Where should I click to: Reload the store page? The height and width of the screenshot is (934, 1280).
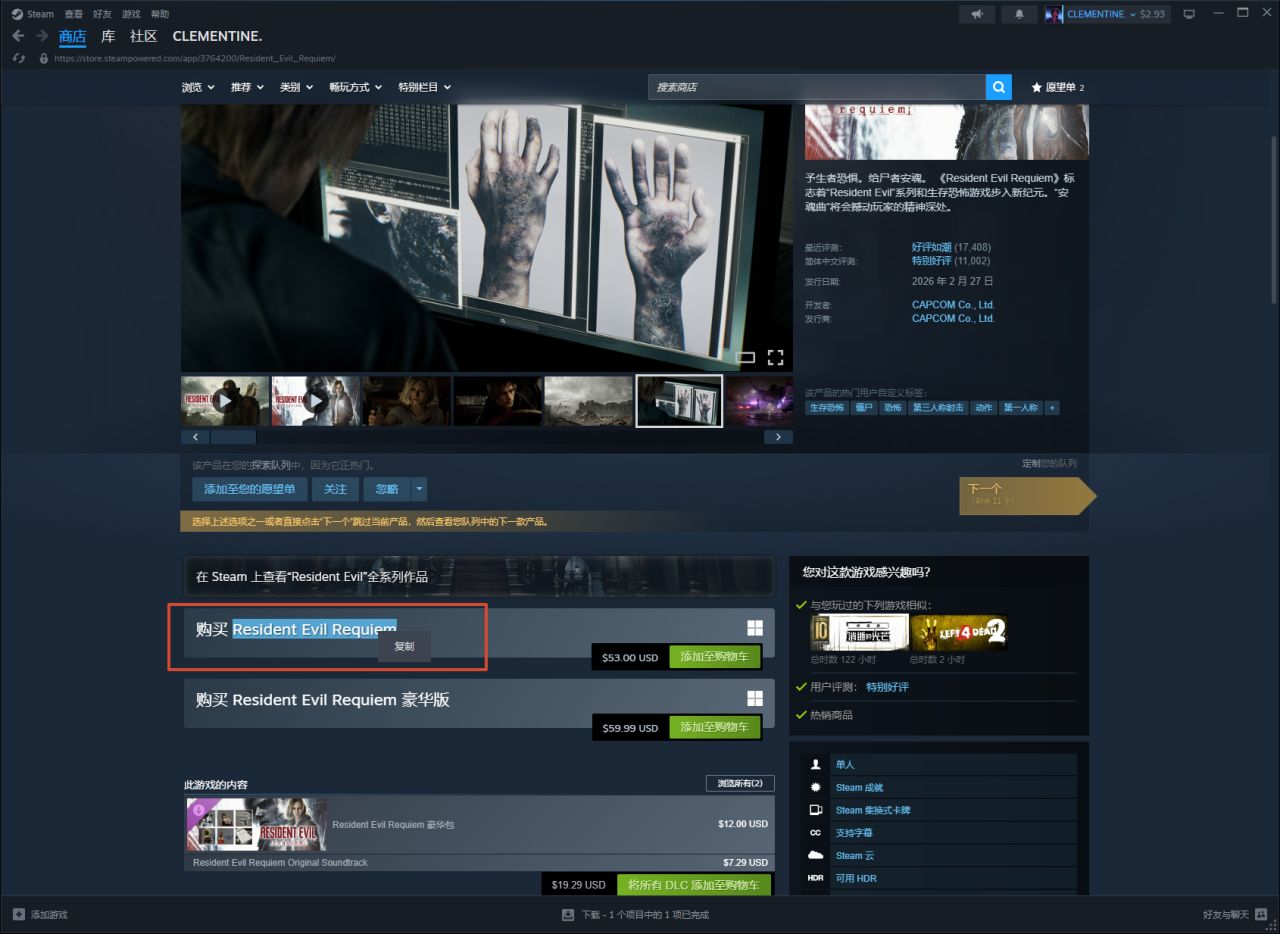(18, 58)
